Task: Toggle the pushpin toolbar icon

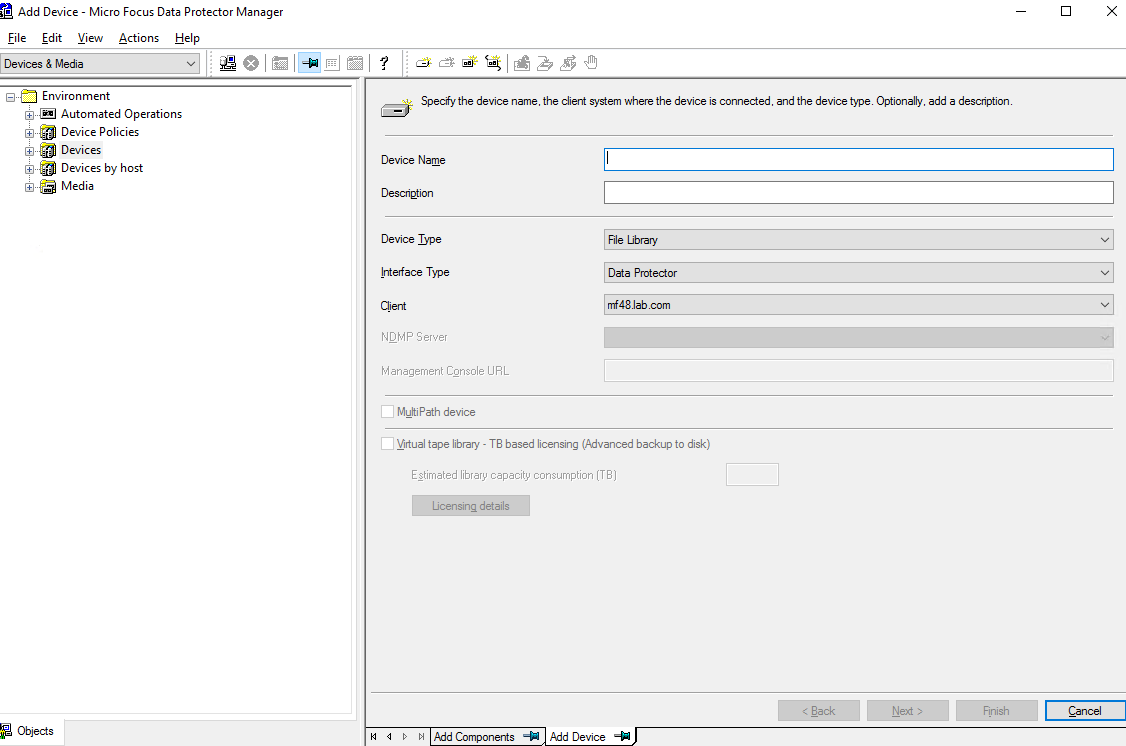Action: [x=310, y=63]
